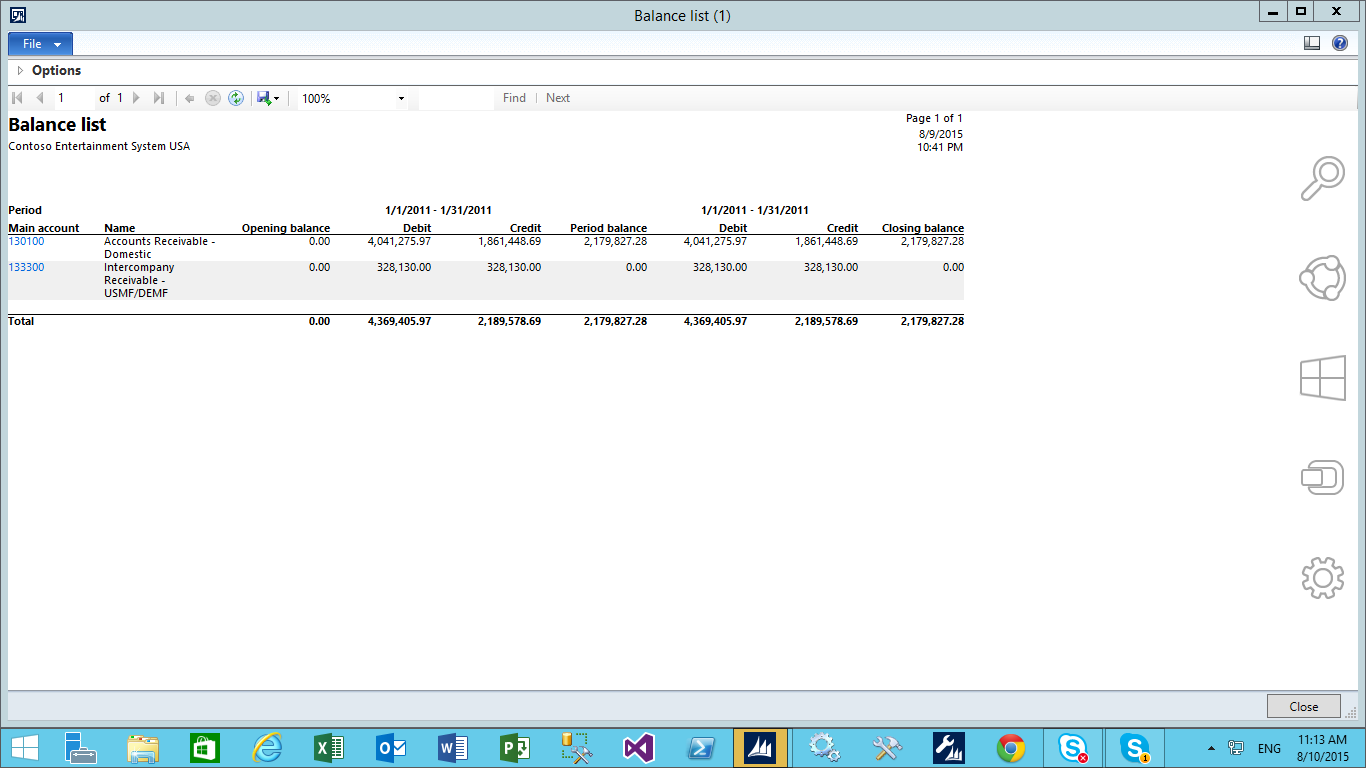Select the Period balance column header
This screenshot has width=1366, height=768.
click(608, 228)
